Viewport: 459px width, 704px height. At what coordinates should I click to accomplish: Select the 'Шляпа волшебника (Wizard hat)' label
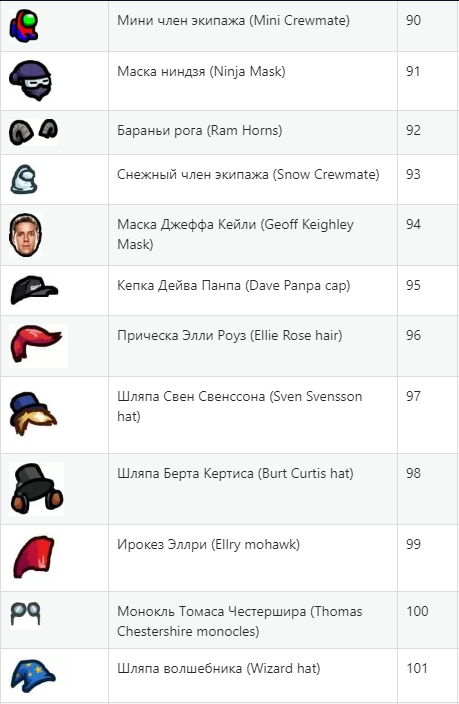(x=219, y=668)
